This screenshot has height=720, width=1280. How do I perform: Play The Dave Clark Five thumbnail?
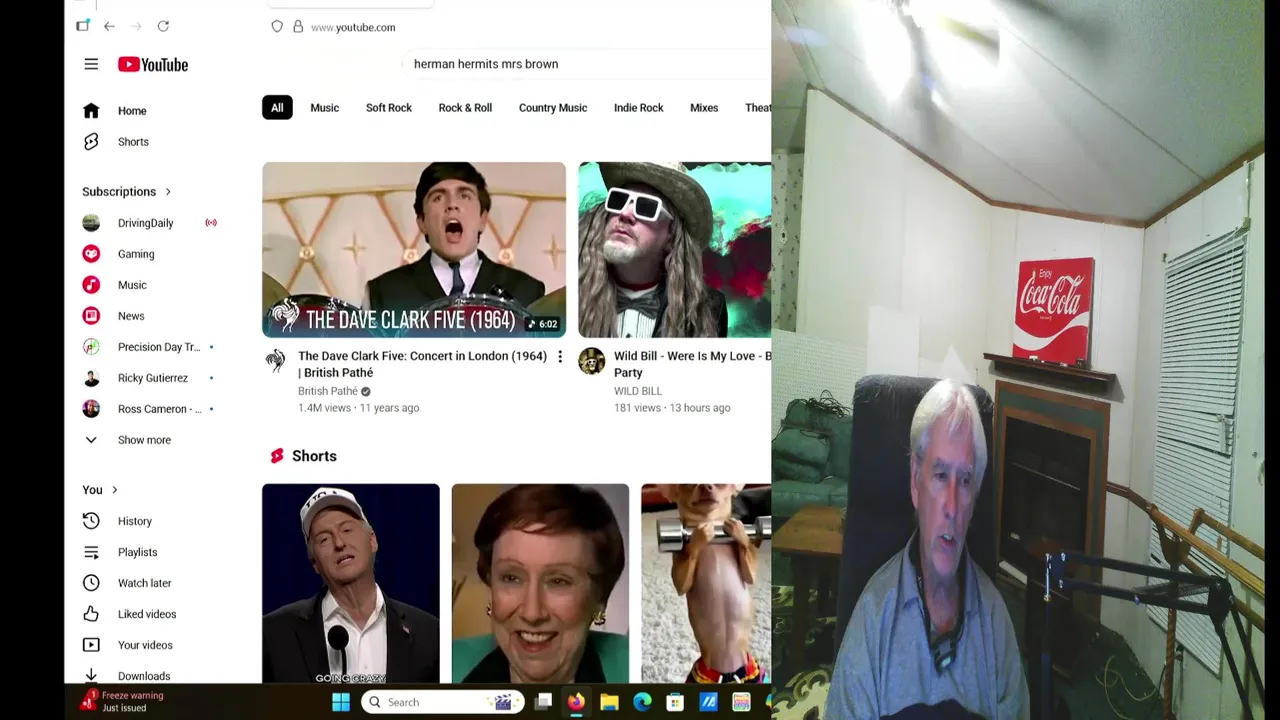(414, 250)
